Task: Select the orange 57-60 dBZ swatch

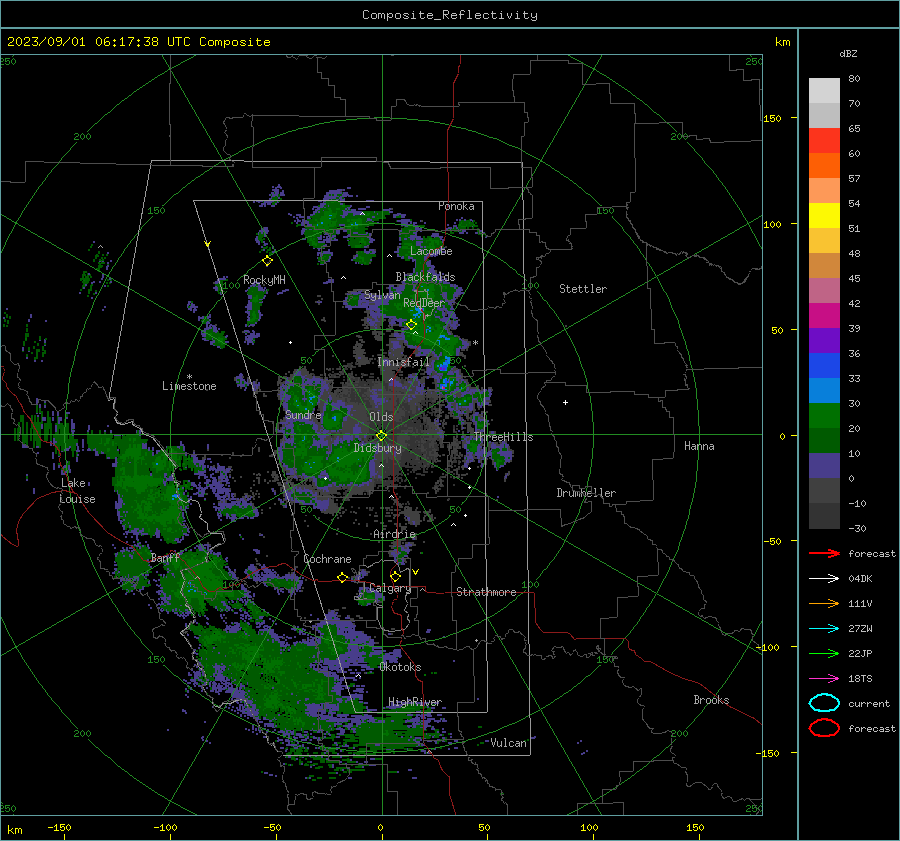Action: (824, 166)
